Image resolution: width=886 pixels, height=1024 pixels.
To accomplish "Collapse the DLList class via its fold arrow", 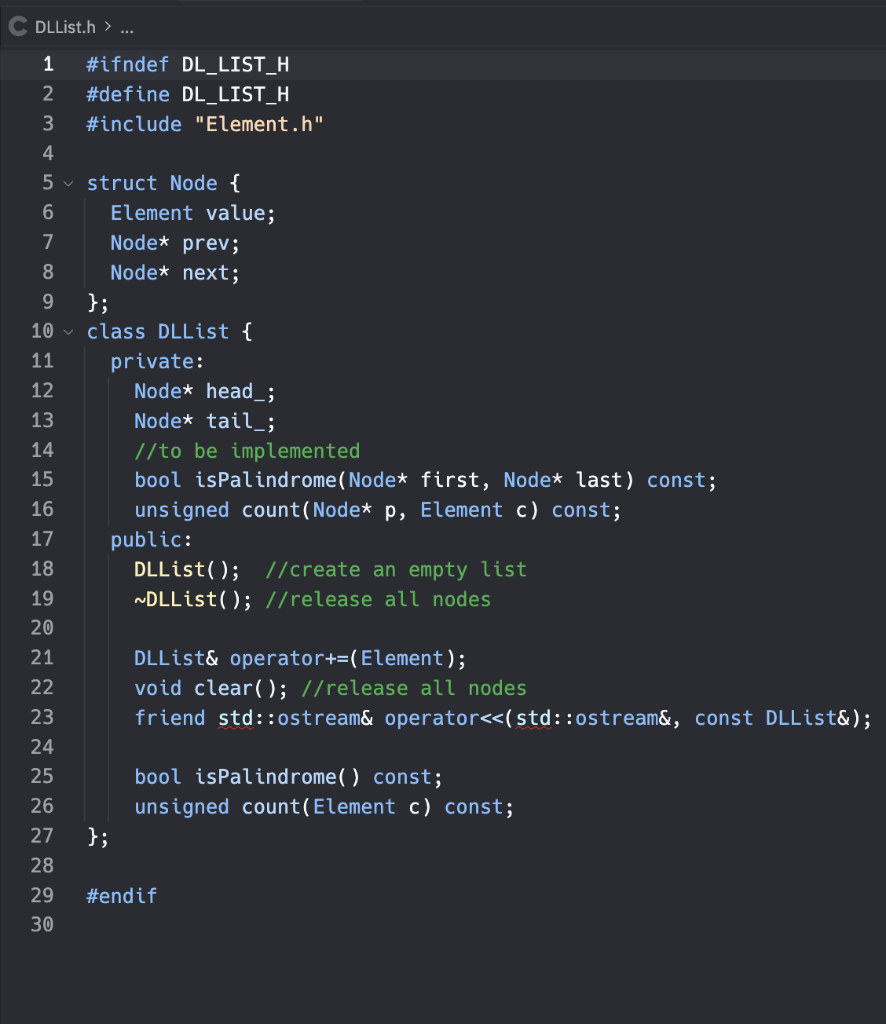I will pos(67,331).
